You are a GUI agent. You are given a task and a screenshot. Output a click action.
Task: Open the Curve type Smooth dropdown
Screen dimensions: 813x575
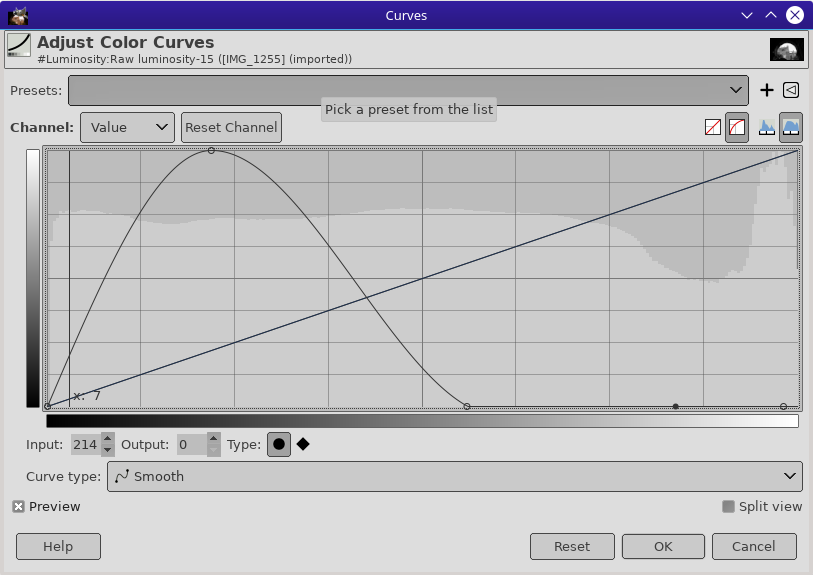coord(455,476)
